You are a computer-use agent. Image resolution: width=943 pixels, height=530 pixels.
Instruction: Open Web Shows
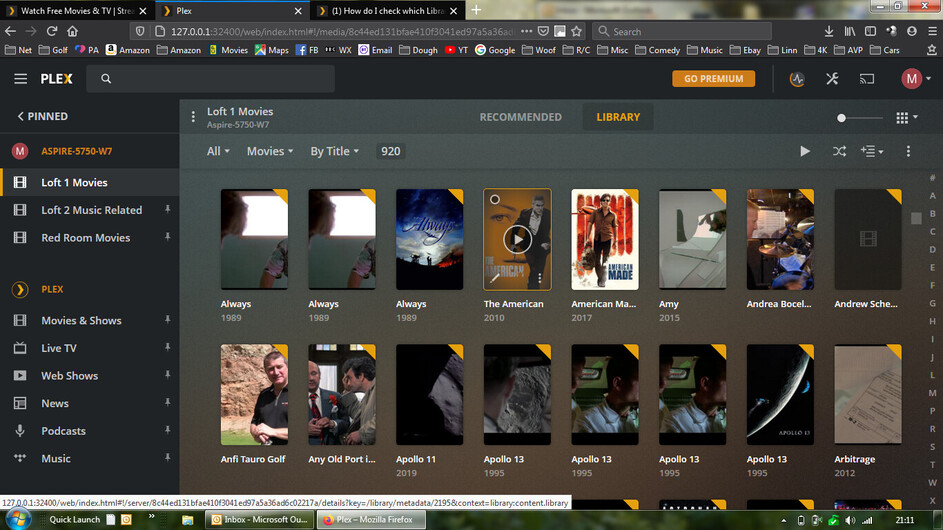[69, 376]
